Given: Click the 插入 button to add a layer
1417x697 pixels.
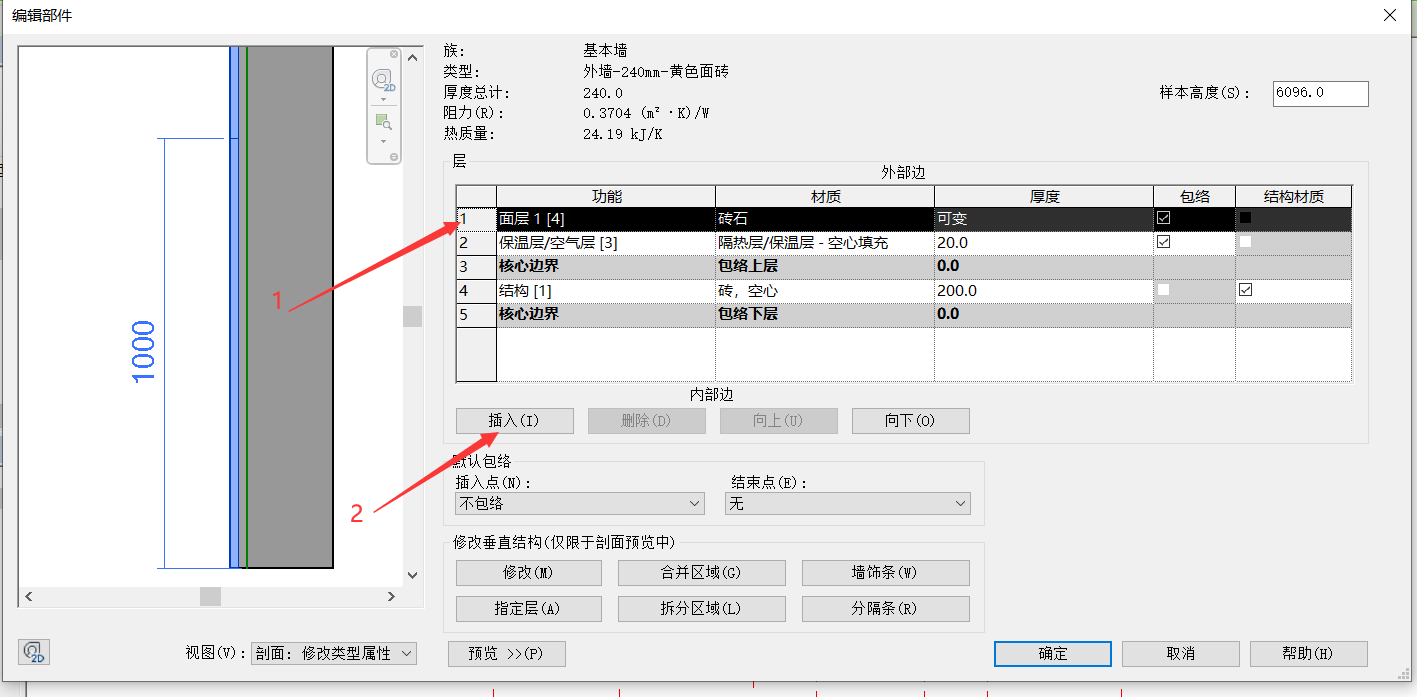Looking at the screenshot, I should 514,421.
